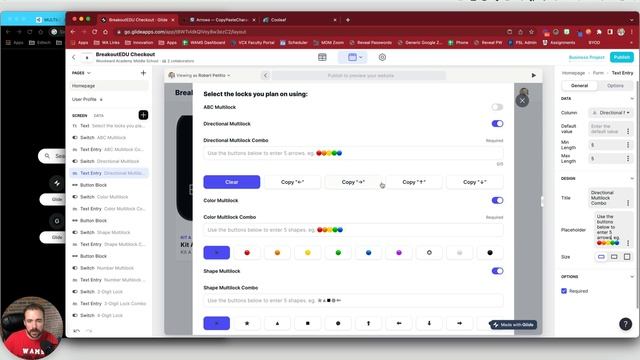Image resolution: width=640 pixels, height=360 pixels.
Task: Go back with top-left Glide arrow
Action: tap(73, 58)
